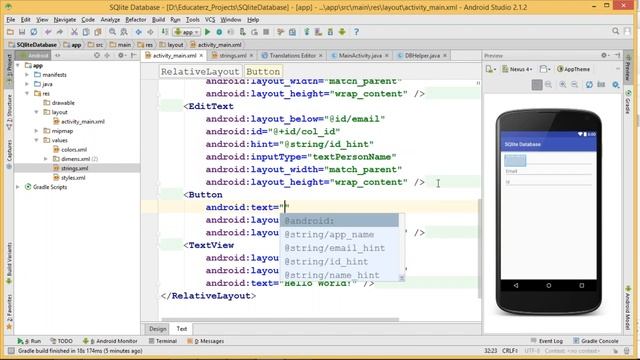Click the Redo arrow in toolbar

[60, 32]
